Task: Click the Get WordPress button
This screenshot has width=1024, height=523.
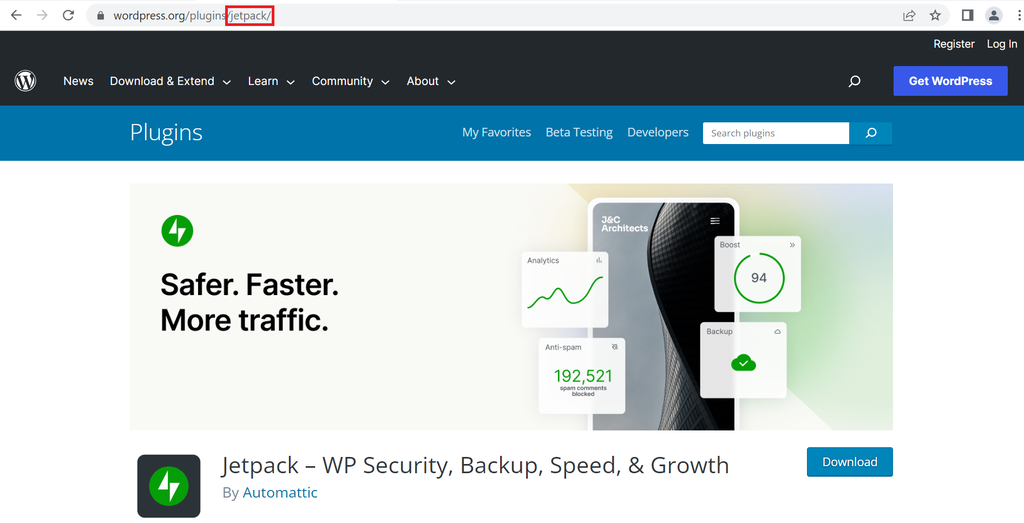Action: click(950, 81)
